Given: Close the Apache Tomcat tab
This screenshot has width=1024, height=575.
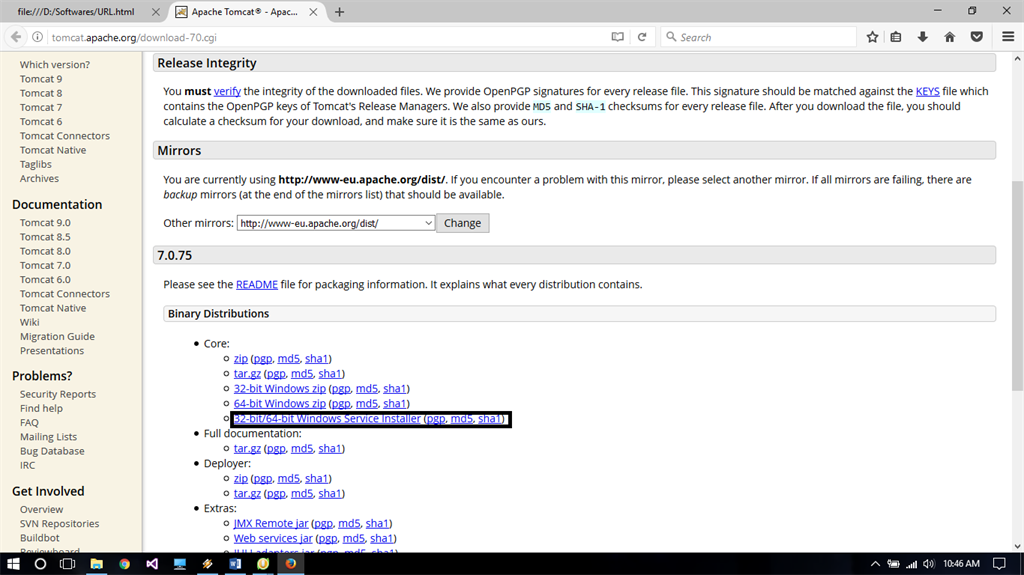Looking at the screenshot, I should [x=313, y=12].
